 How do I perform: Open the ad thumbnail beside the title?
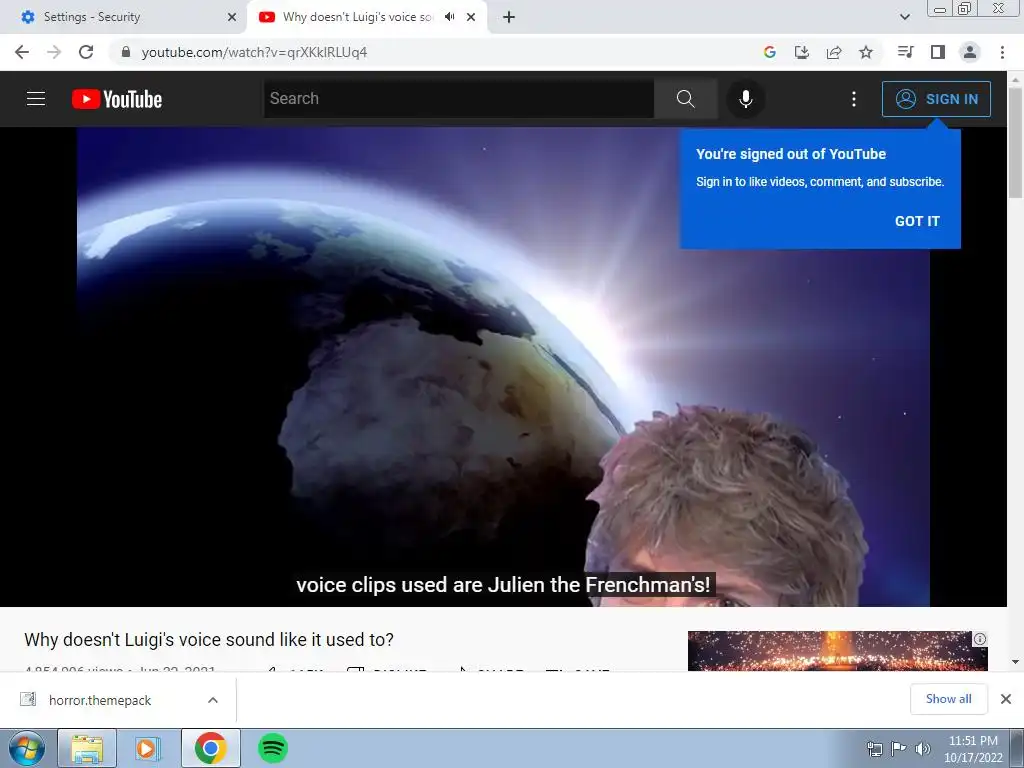837,650
